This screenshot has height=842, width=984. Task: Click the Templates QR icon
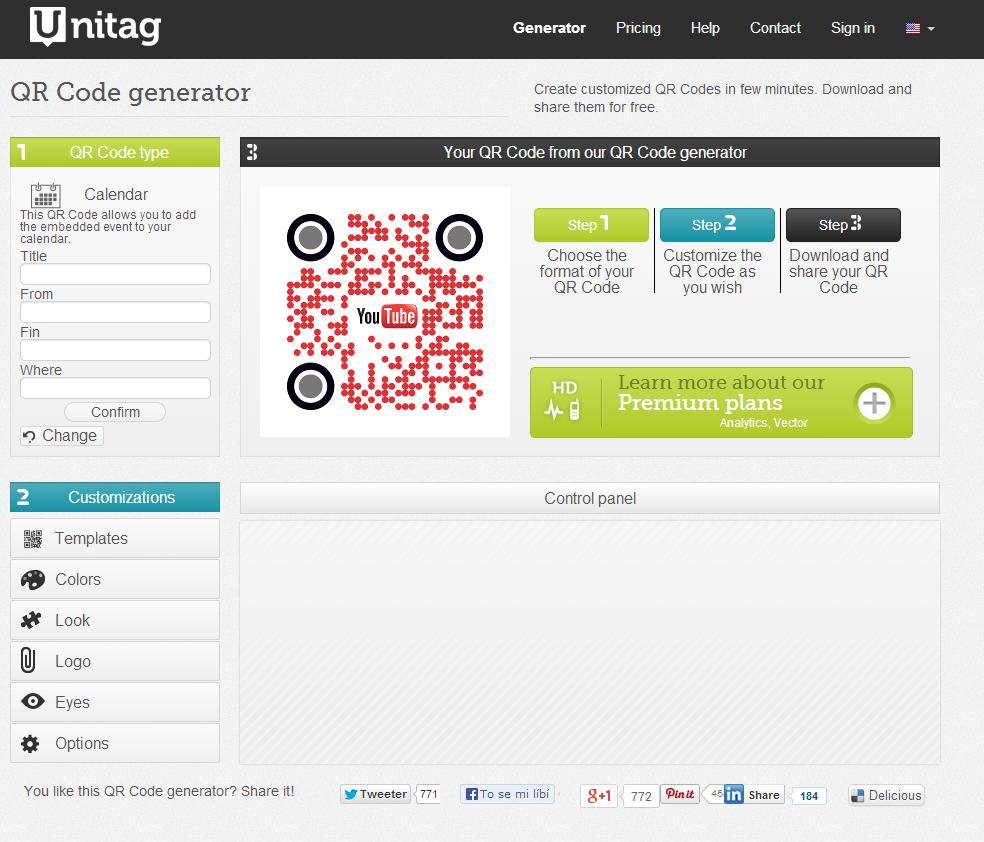pos(33,539)
